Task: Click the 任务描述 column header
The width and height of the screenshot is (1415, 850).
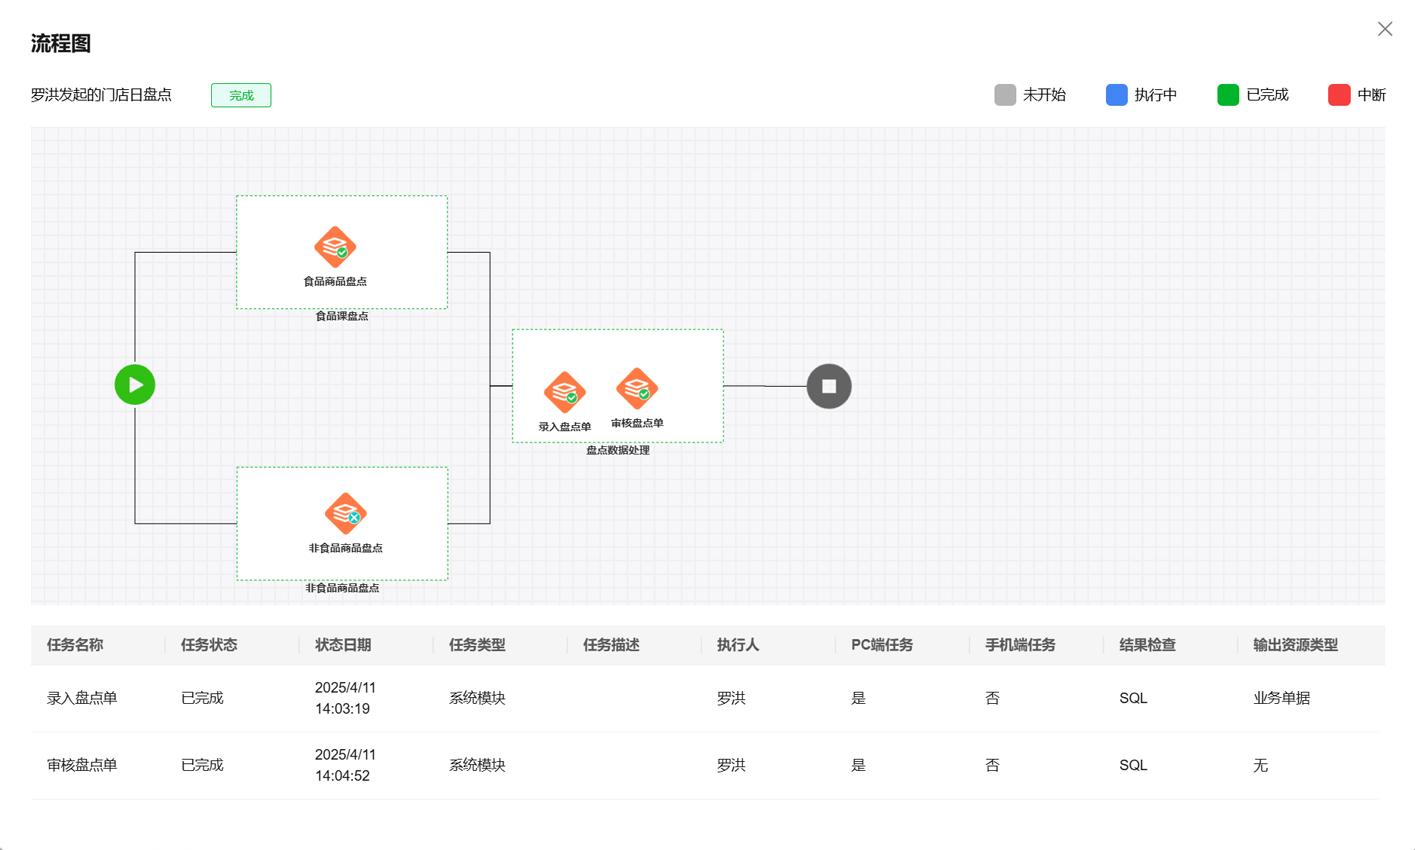Action: 611,645
